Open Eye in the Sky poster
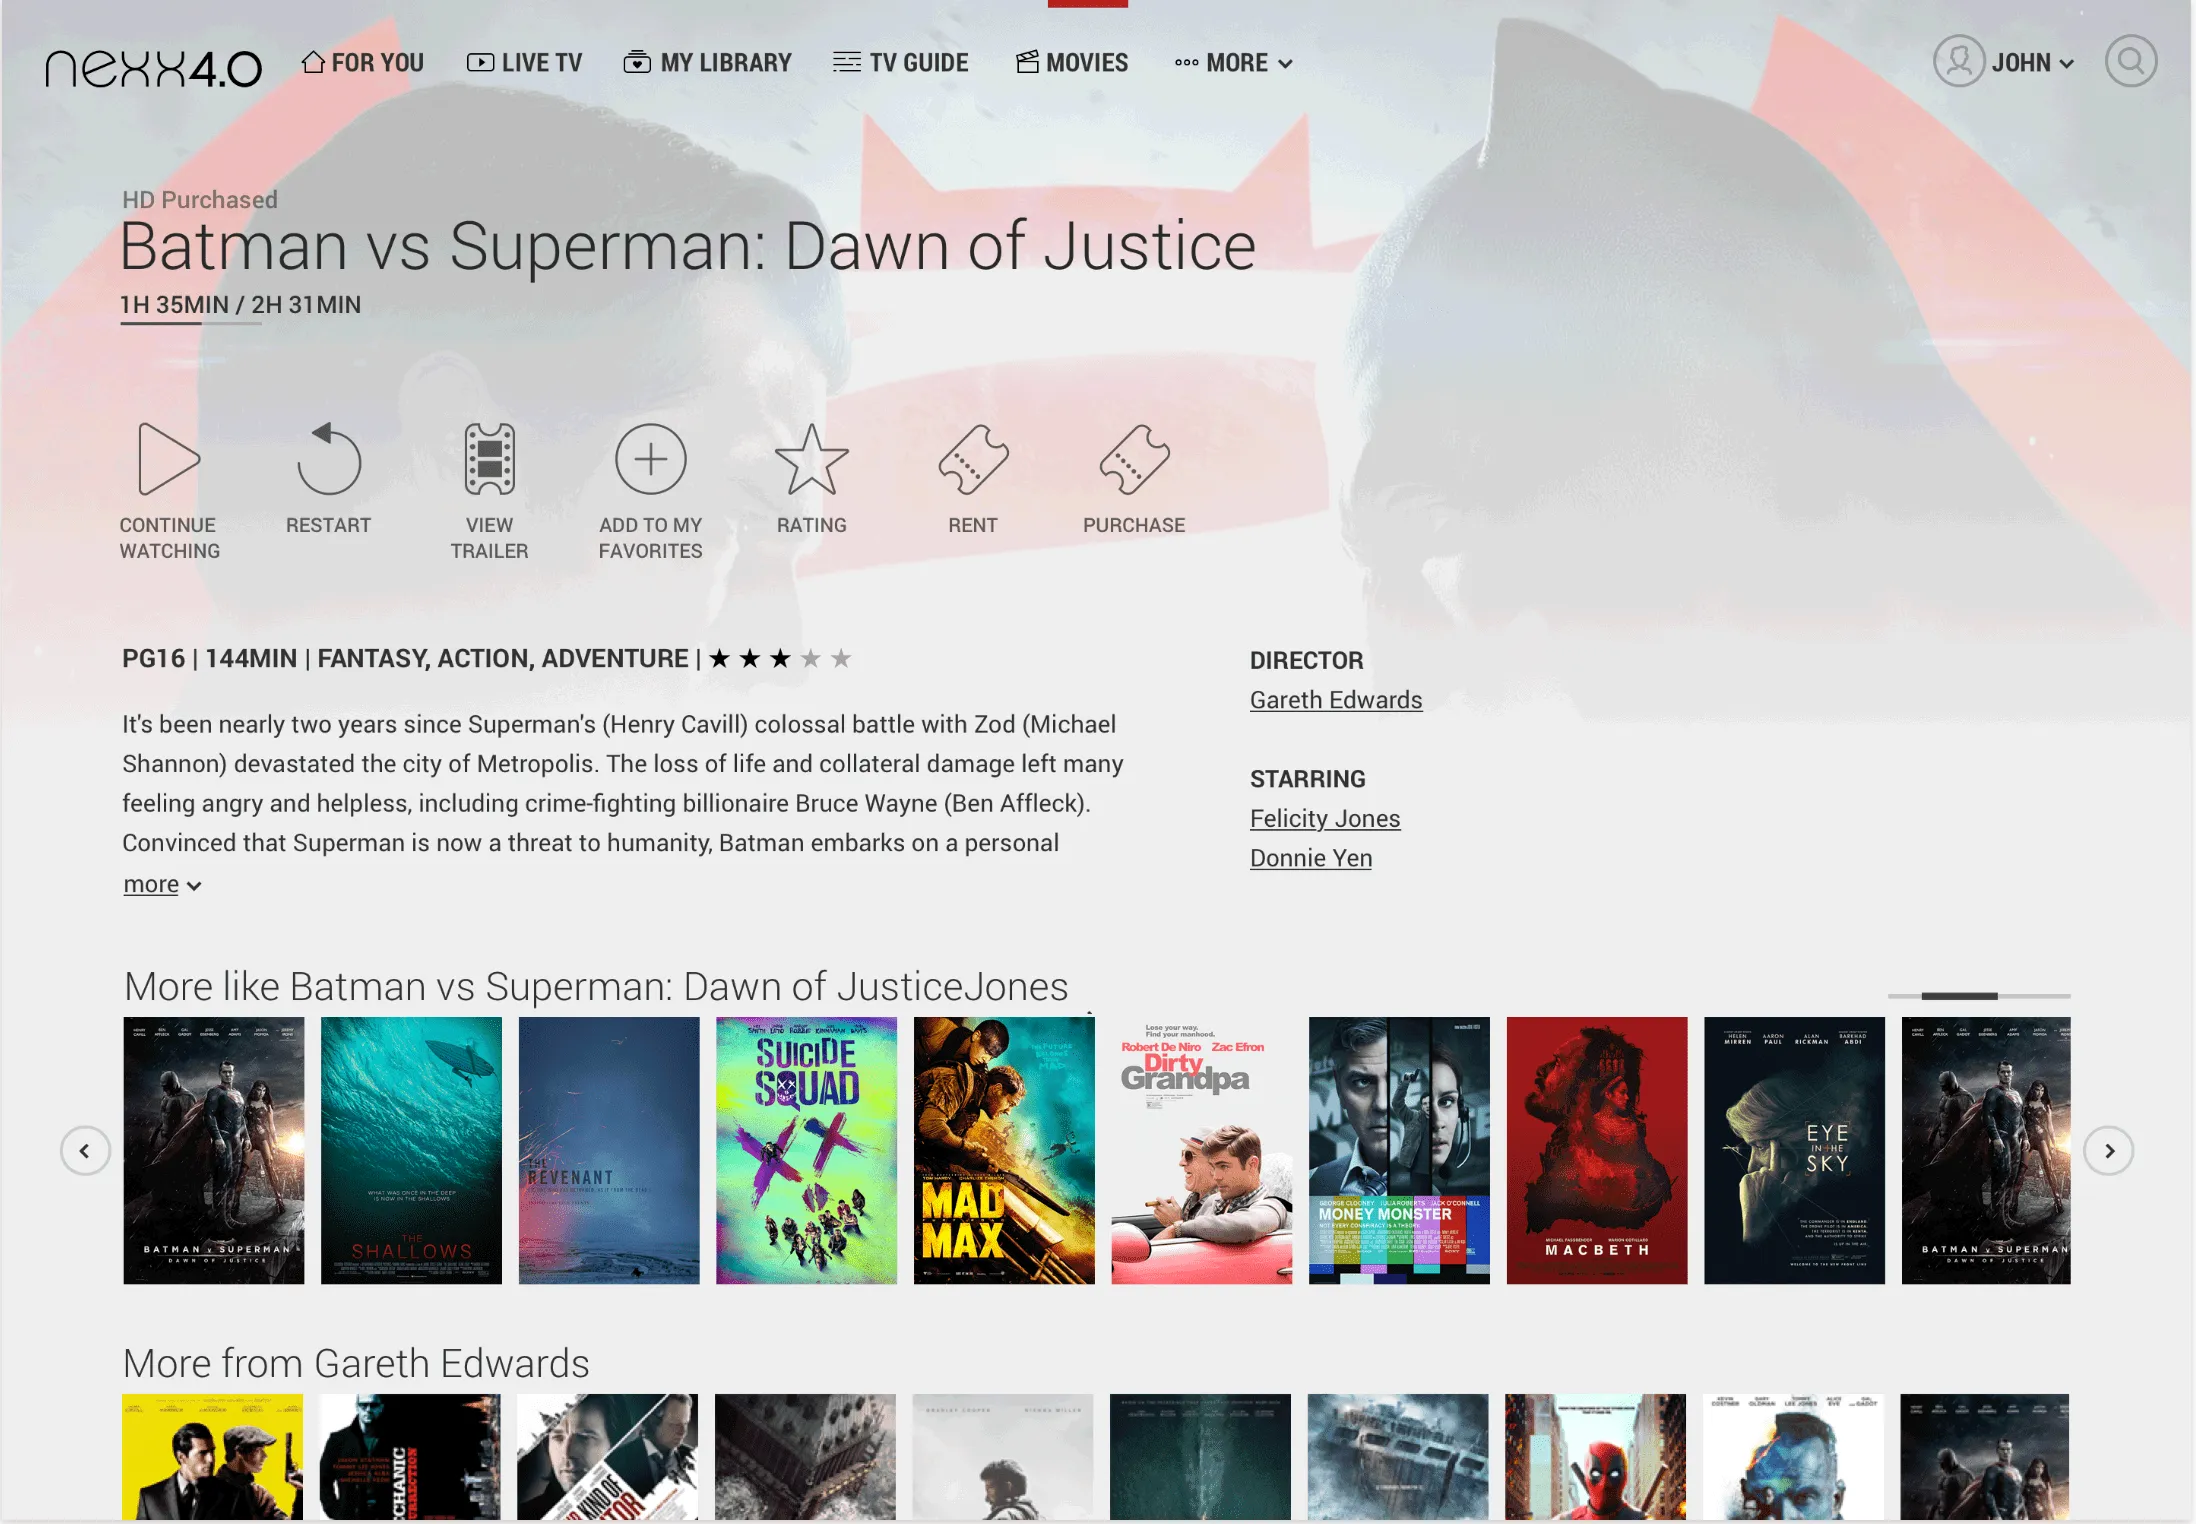 pos(1794,1150)
